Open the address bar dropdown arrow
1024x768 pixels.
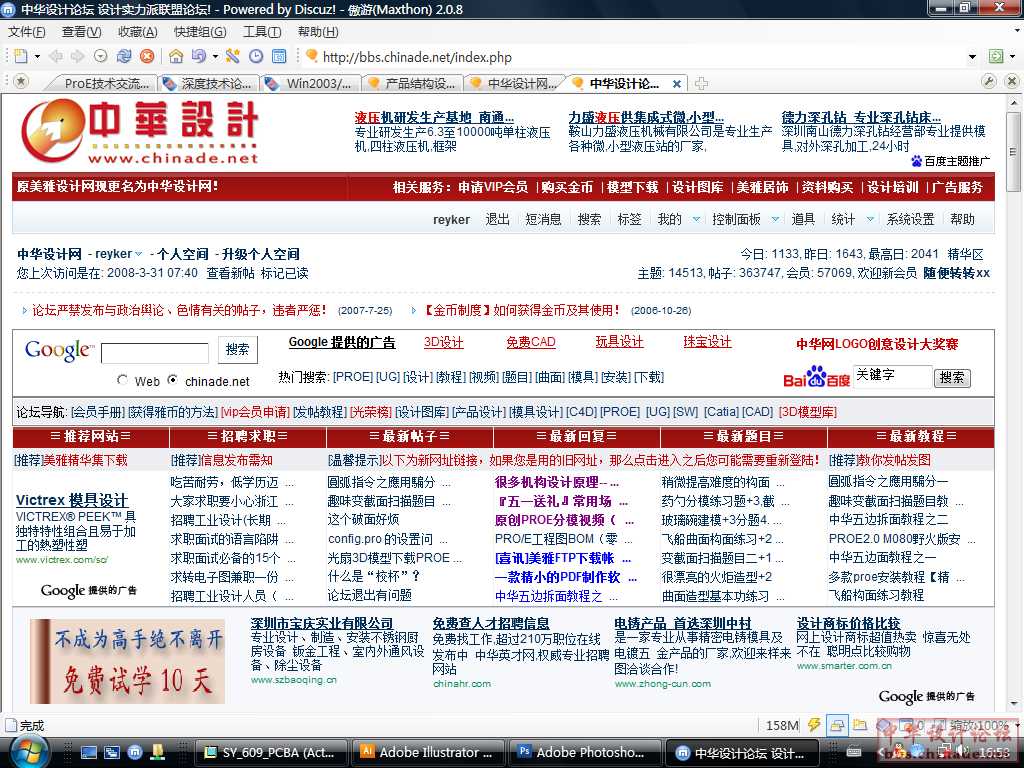[x=972, y=57]
